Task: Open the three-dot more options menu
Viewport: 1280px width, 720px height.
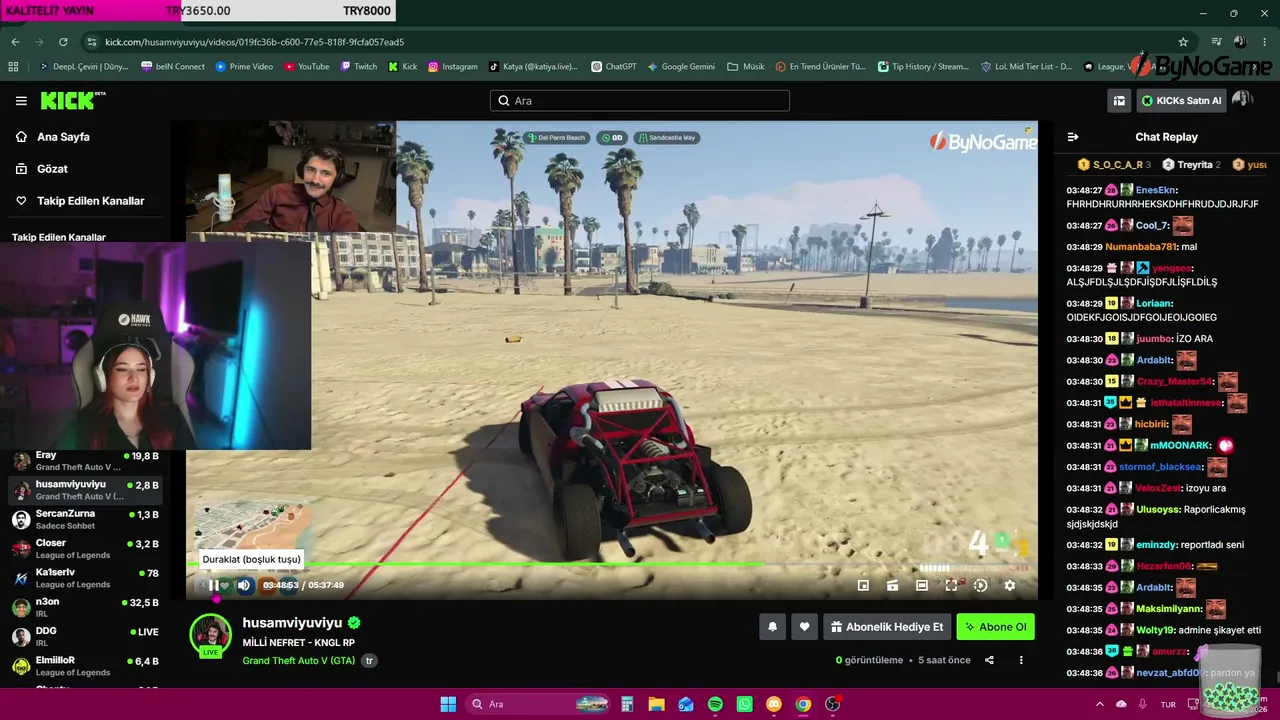Action: [x=1021, y=660]
